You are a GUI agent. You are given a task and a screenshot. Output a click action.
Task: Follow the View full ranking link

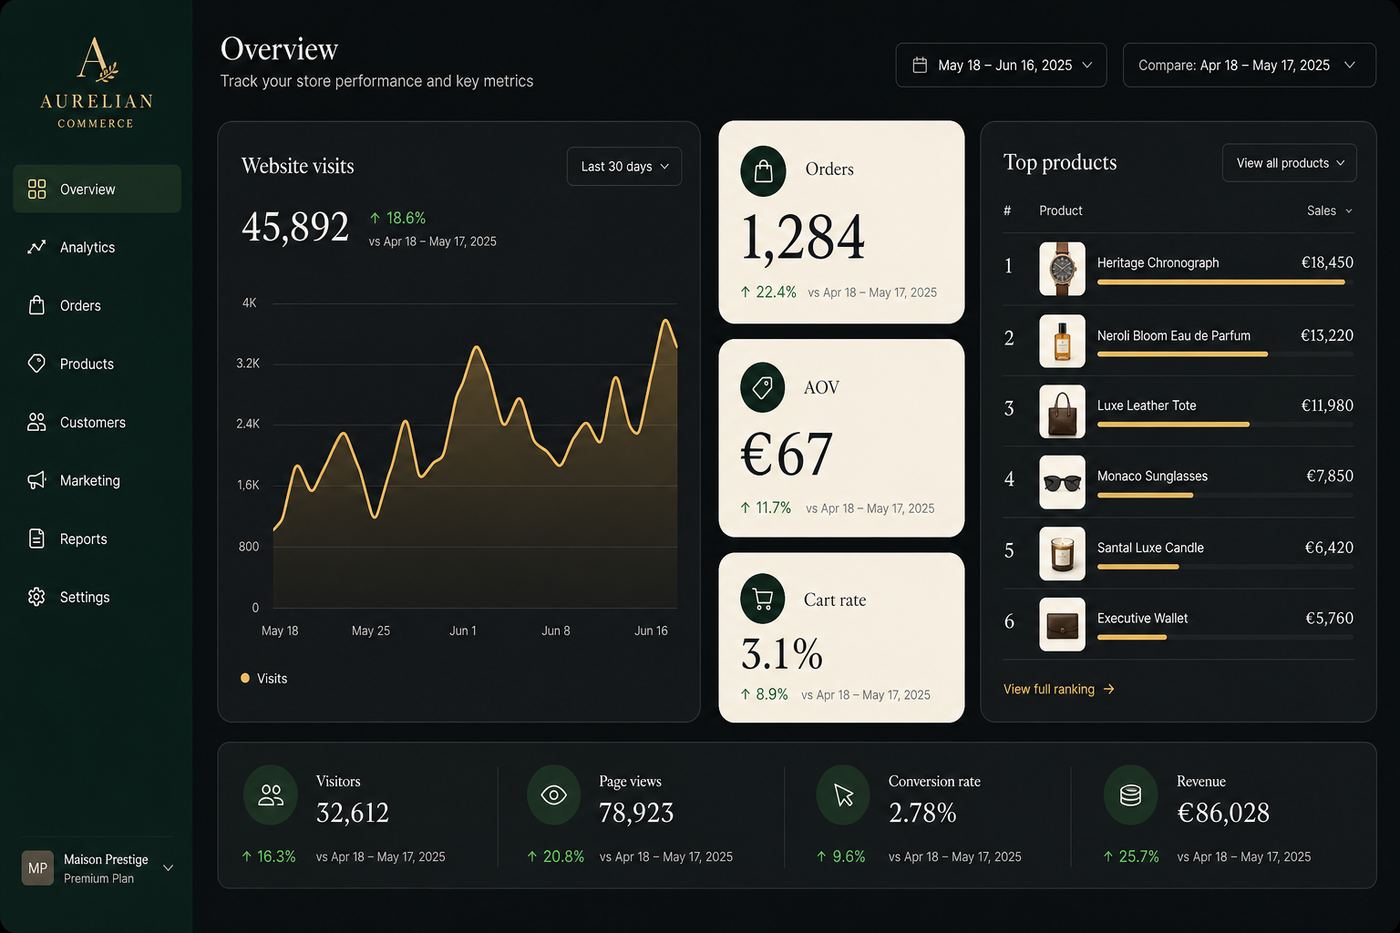click(x=1059, y=689)
